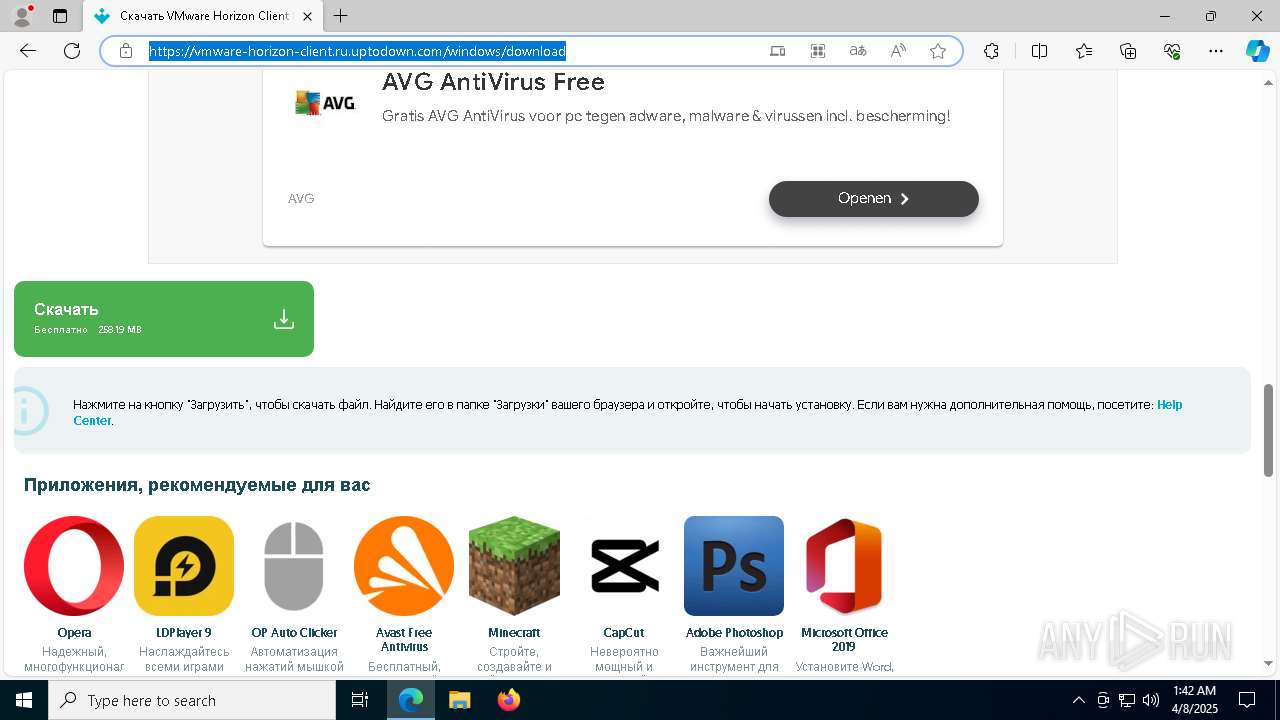
Task: Click the page vertical scrollbar thumb
Action: (x=1269, y=430)
